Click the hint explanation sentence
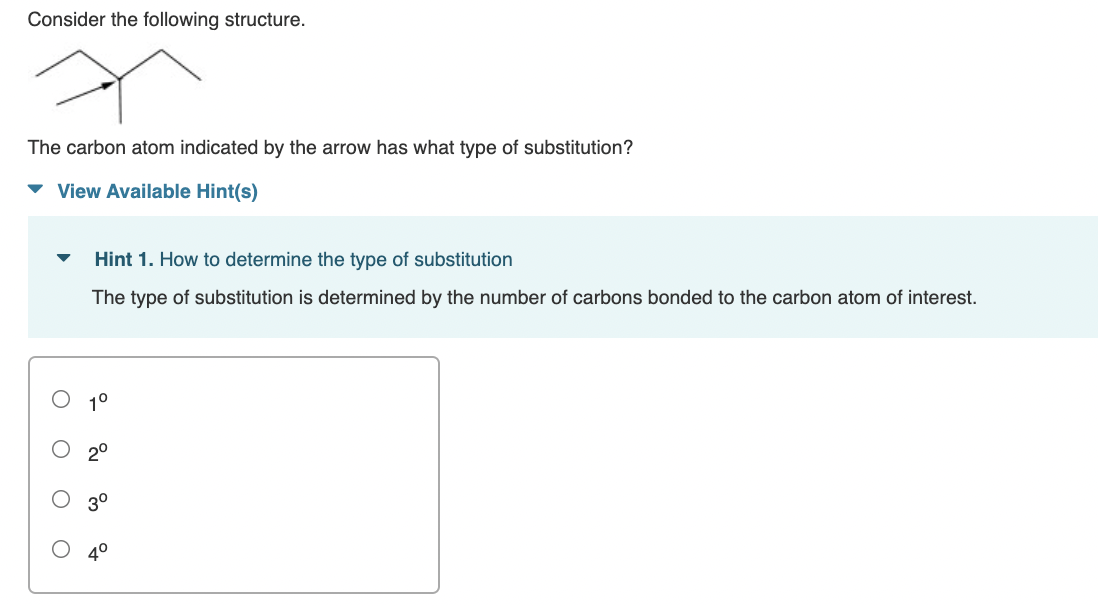Screen dimensions: 1098x606 (x=534, y=298)
